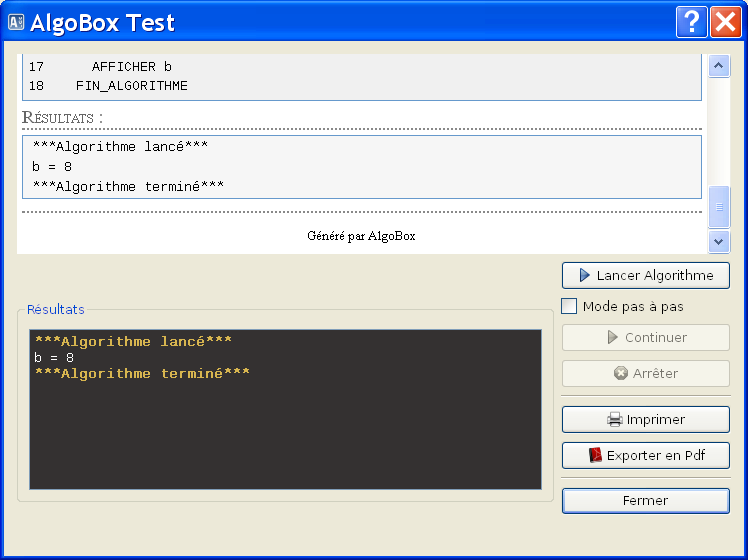This screenshot has width=748, height=560.
Task: Click the preview scrollbar thumb
Action: [718, 206]
